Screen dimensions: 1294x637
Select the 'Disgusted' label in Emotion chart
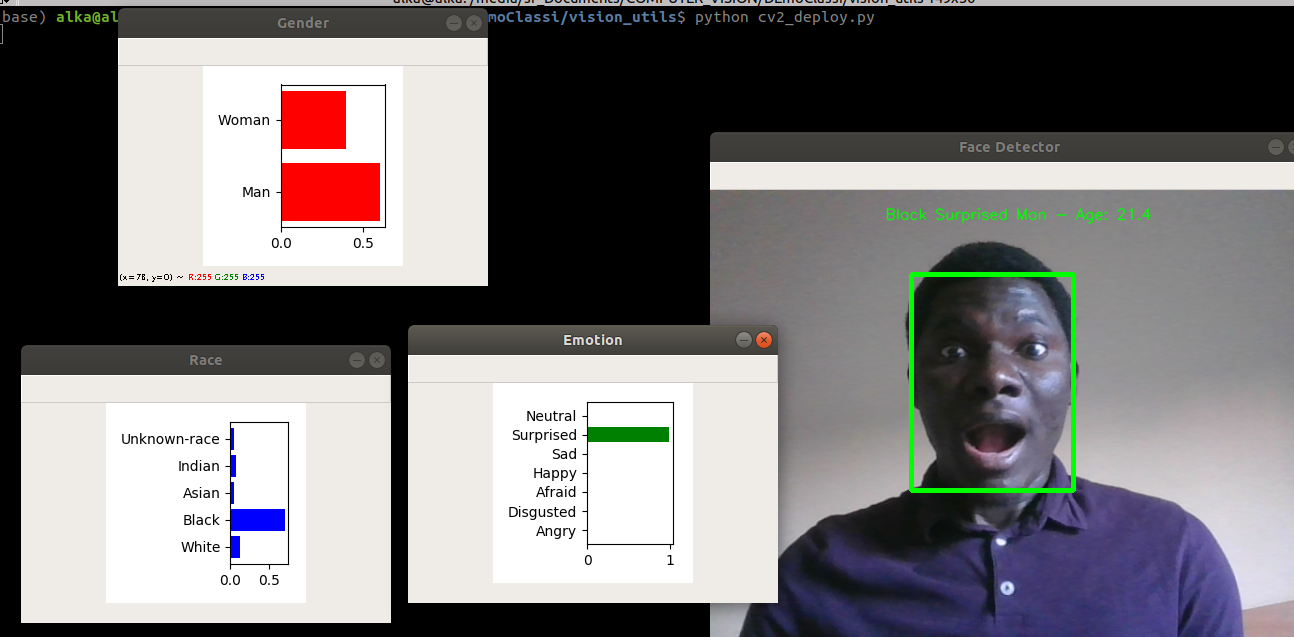[542, 512]
